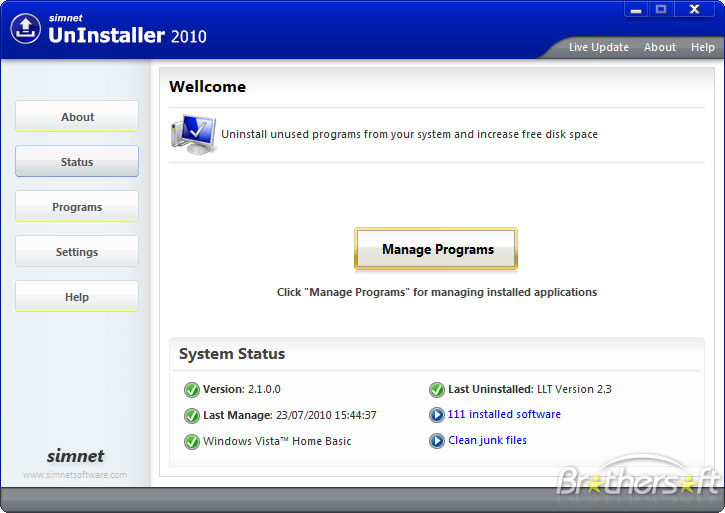Click green check icon beside Version

coord(191,390)
